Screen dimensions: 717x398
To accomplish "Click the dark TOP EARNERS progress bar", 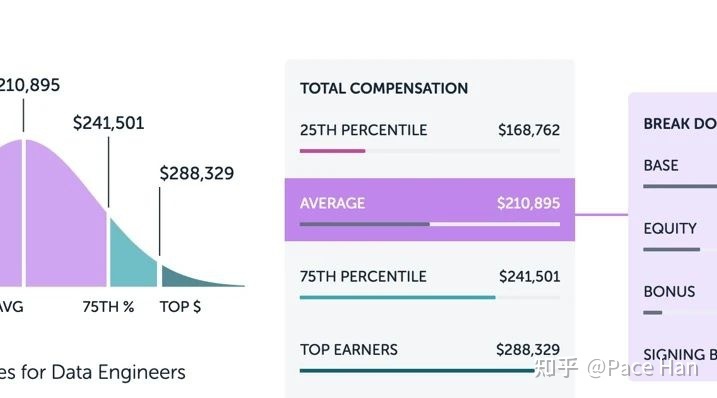I will click(x=417, y=371).
